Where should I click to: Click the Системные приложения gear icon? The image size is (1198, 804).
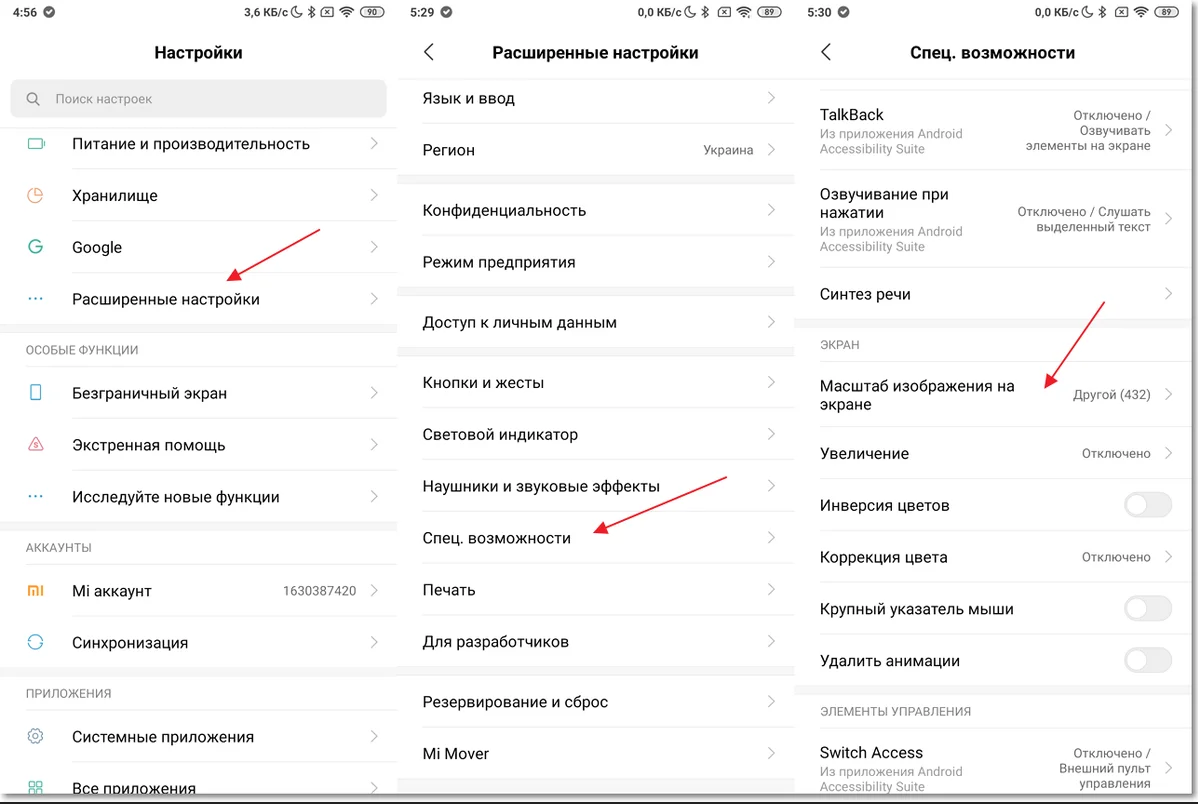tap(36, 737)
